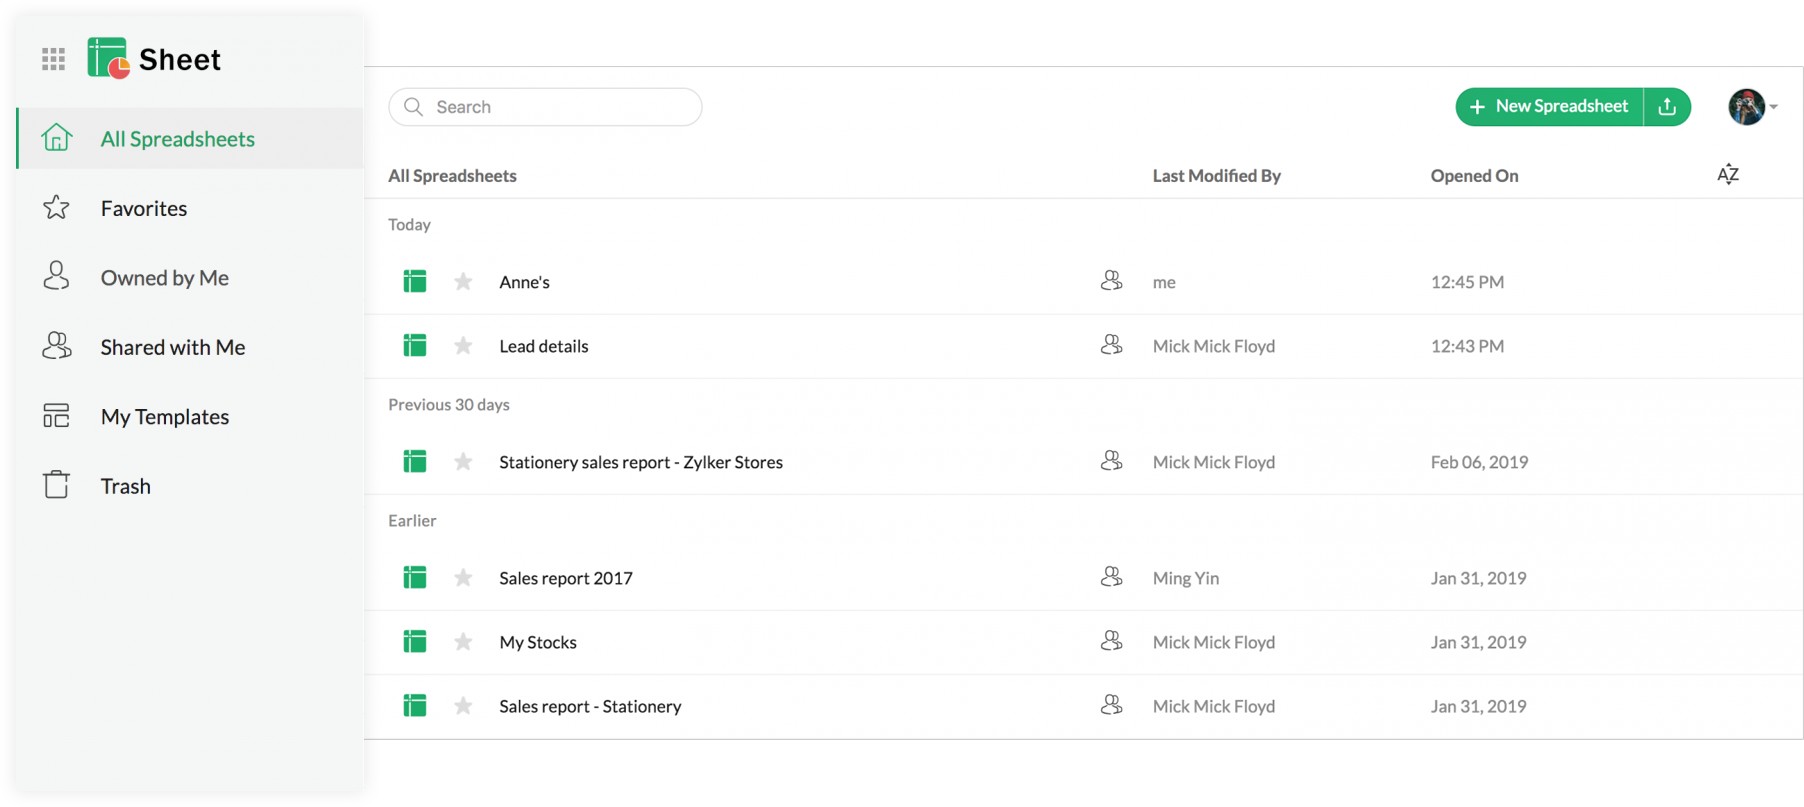Open the profile avatar dropdown

click(1748, 106)
